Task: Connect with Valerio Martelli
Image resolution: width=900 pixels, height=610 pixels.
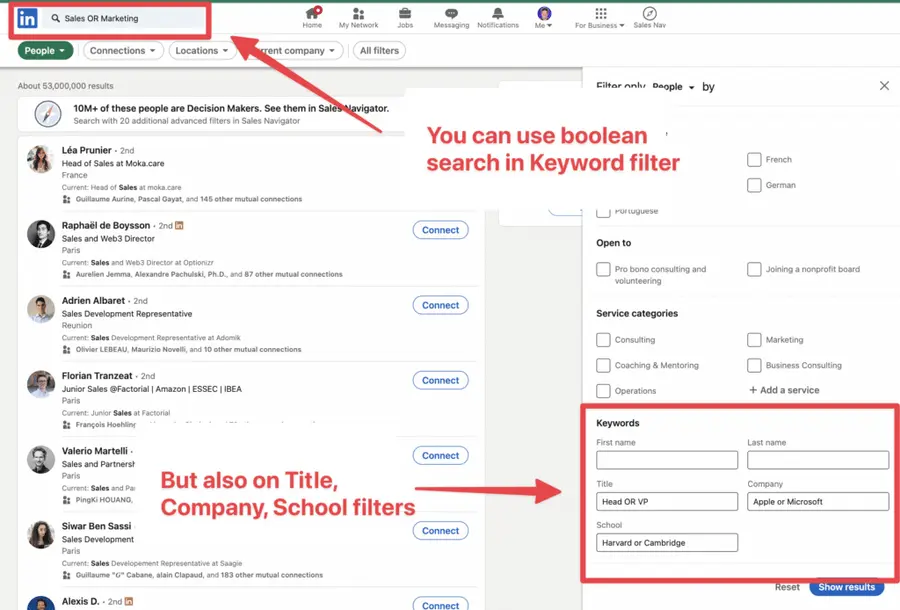Action: tap(440, 456)
